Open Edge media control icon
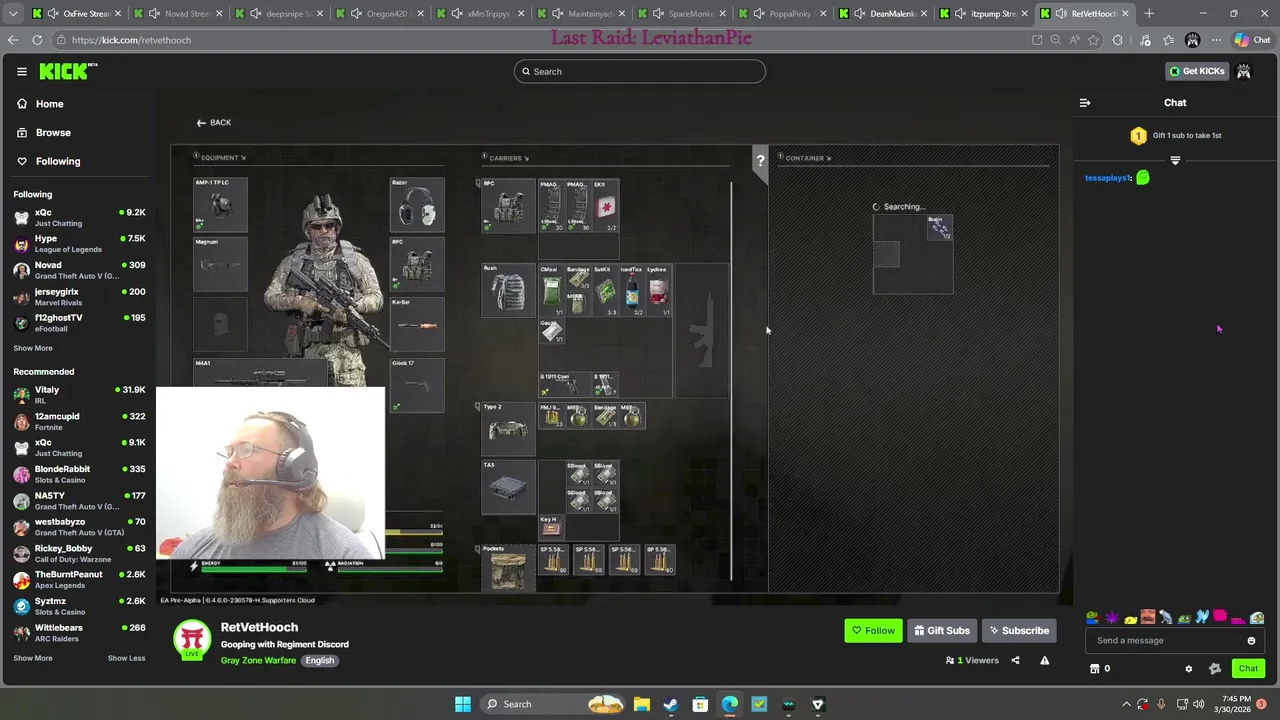 tap(1145, 40)
